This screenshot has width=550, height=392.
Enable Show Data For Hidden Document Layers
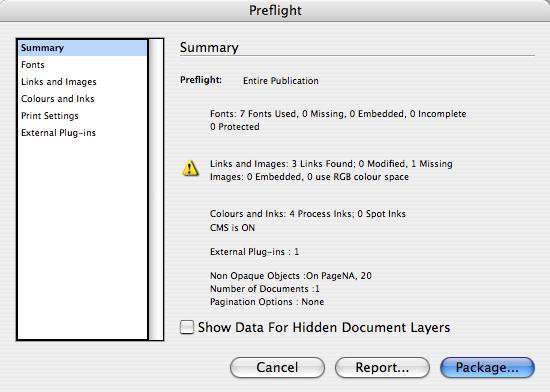[187, 327]
